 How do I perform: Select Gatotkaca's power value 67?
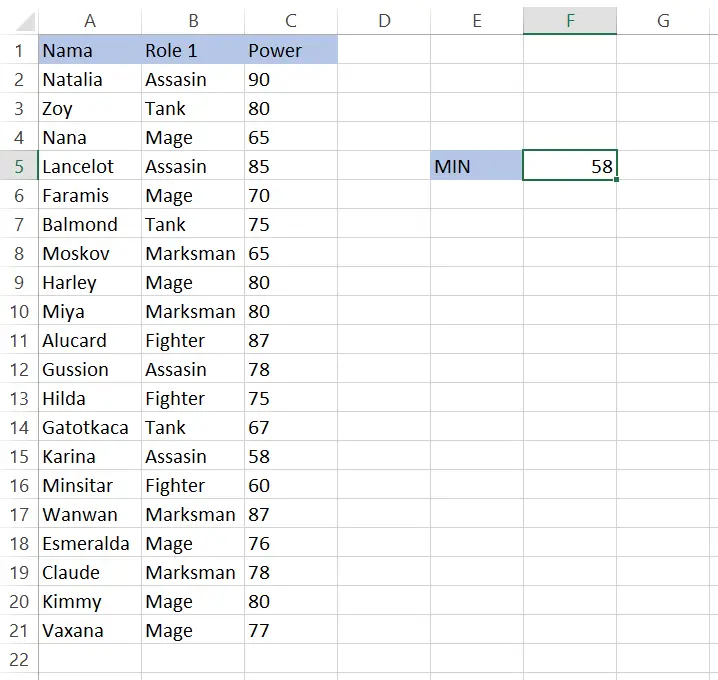coord(291,426)
